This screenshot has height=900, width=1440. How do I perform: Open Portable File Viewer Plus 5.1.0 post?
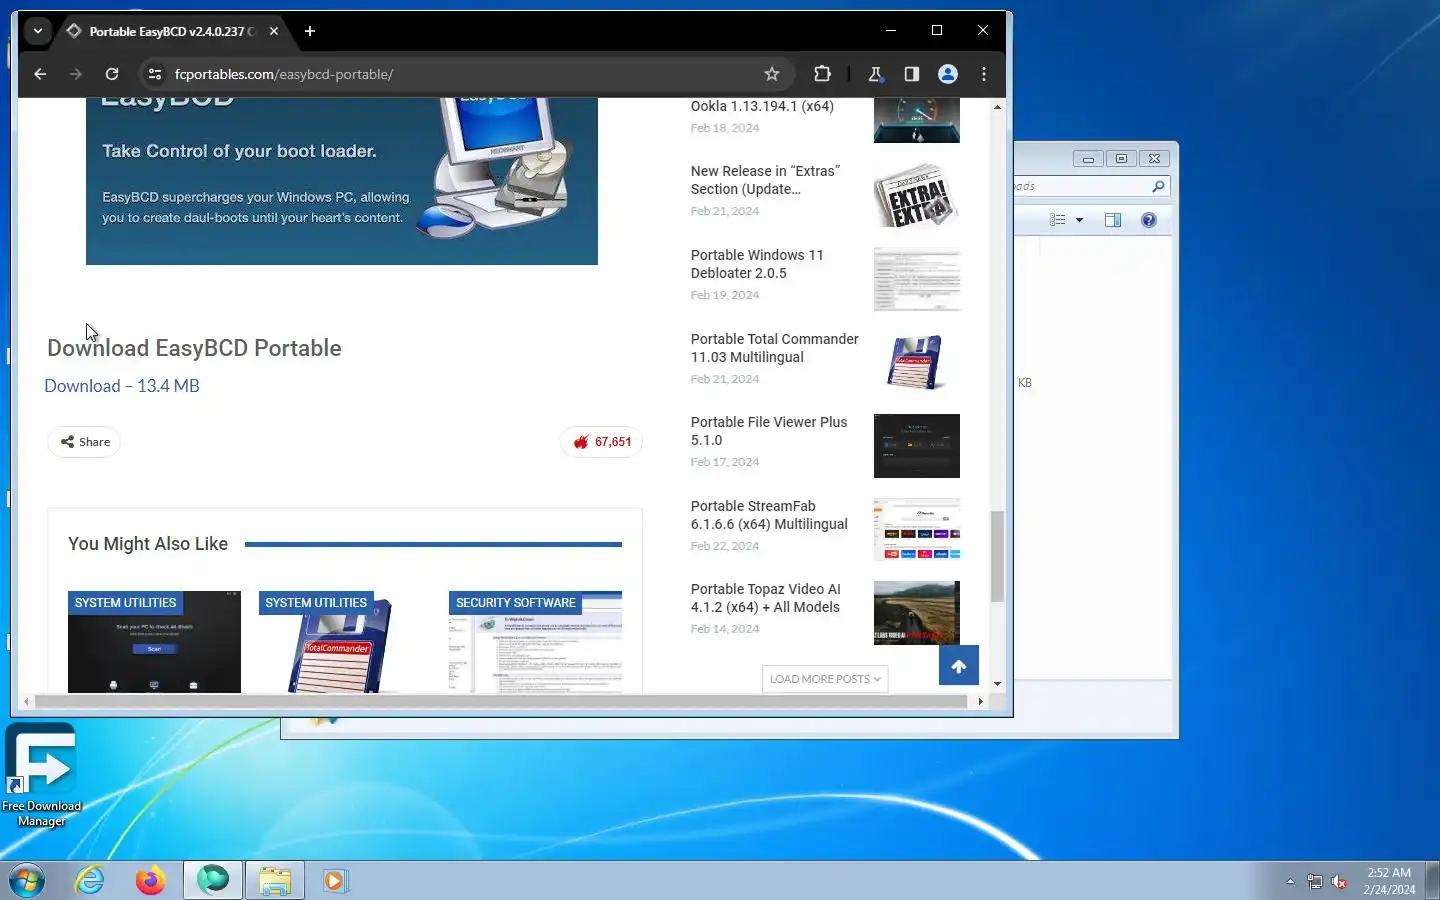point(769,431)
